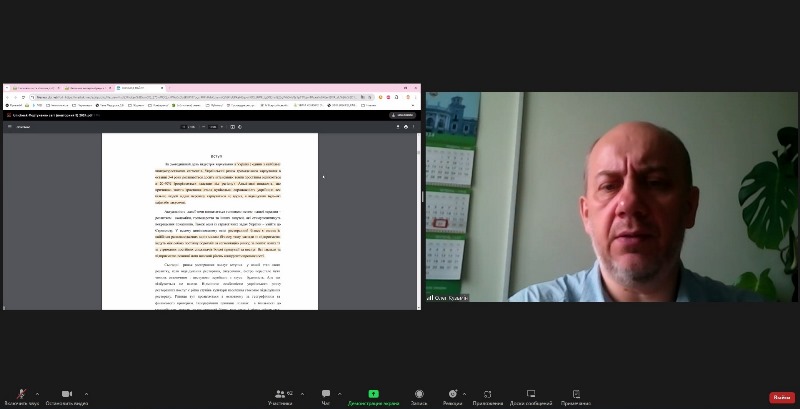
Task: Close the active third browser tab
Action: point(162,88)
